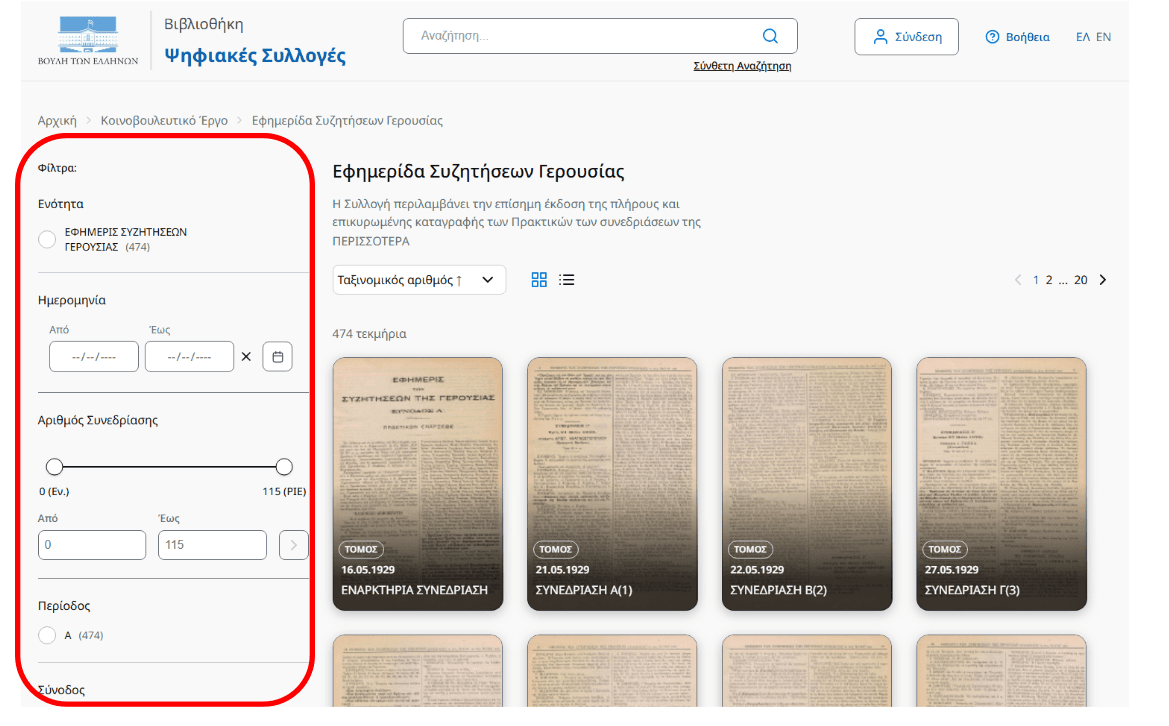1169x726 pixels.
Task: Click Εφημερίδα Συζητήσεων Γερουσίας breadcrumb
Action: click(x=347, y=120)
